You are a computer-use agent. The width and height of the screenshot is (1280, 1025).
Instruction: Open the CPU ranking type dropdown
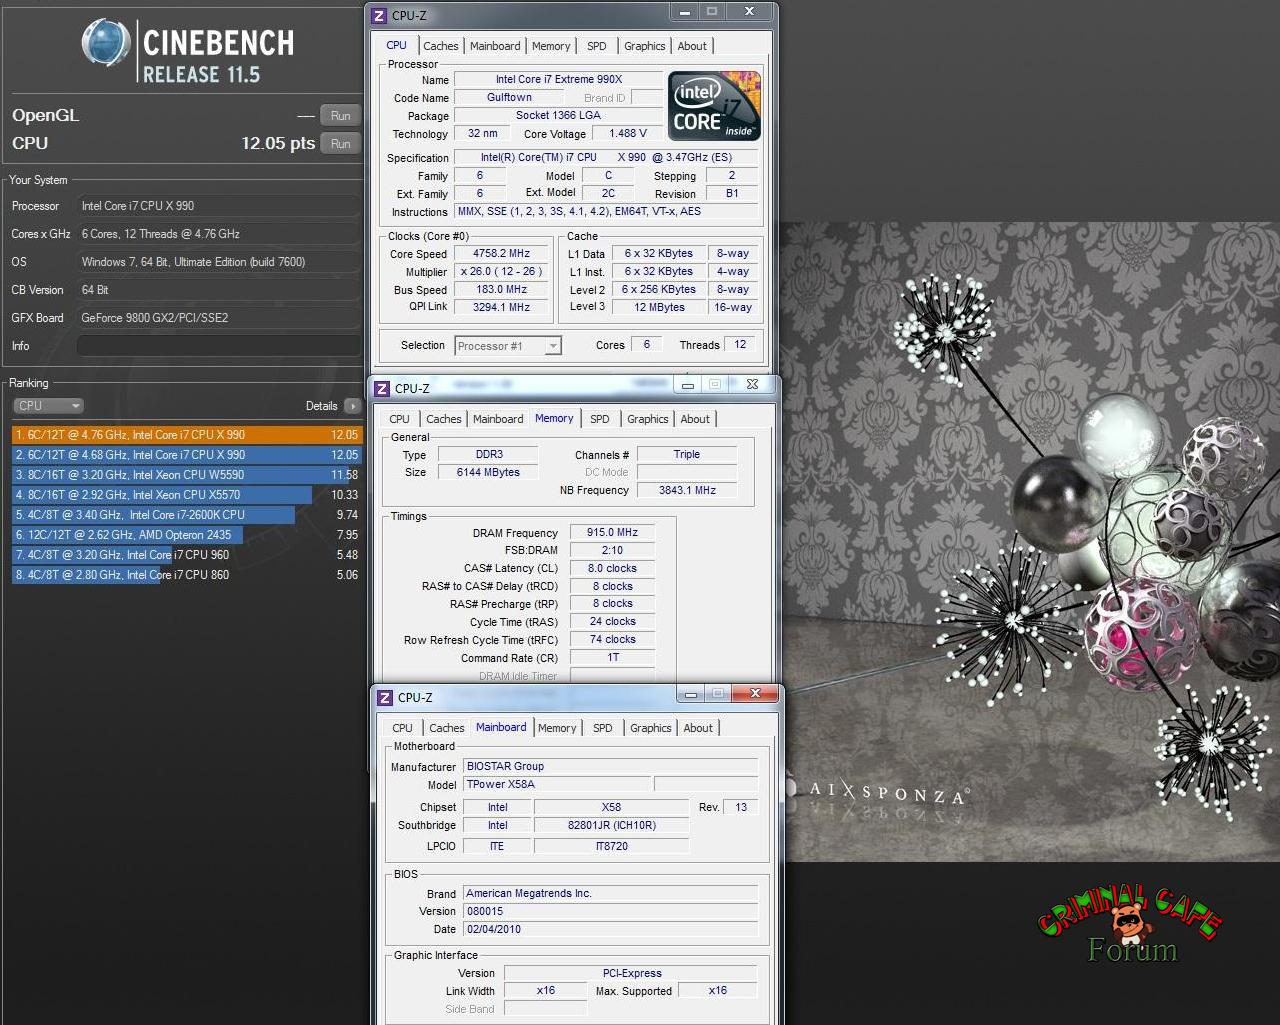click(48, 406)
